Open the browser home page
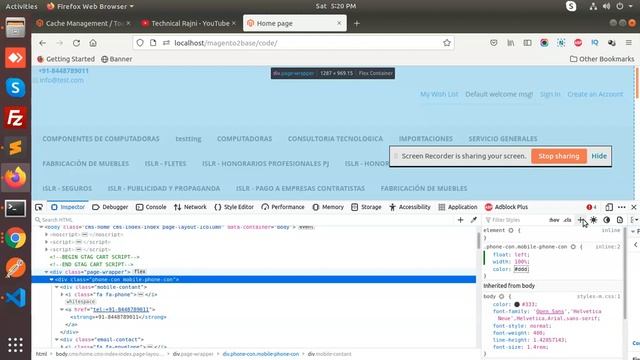This screenshot has width=640, height=360. pos(93,43)
